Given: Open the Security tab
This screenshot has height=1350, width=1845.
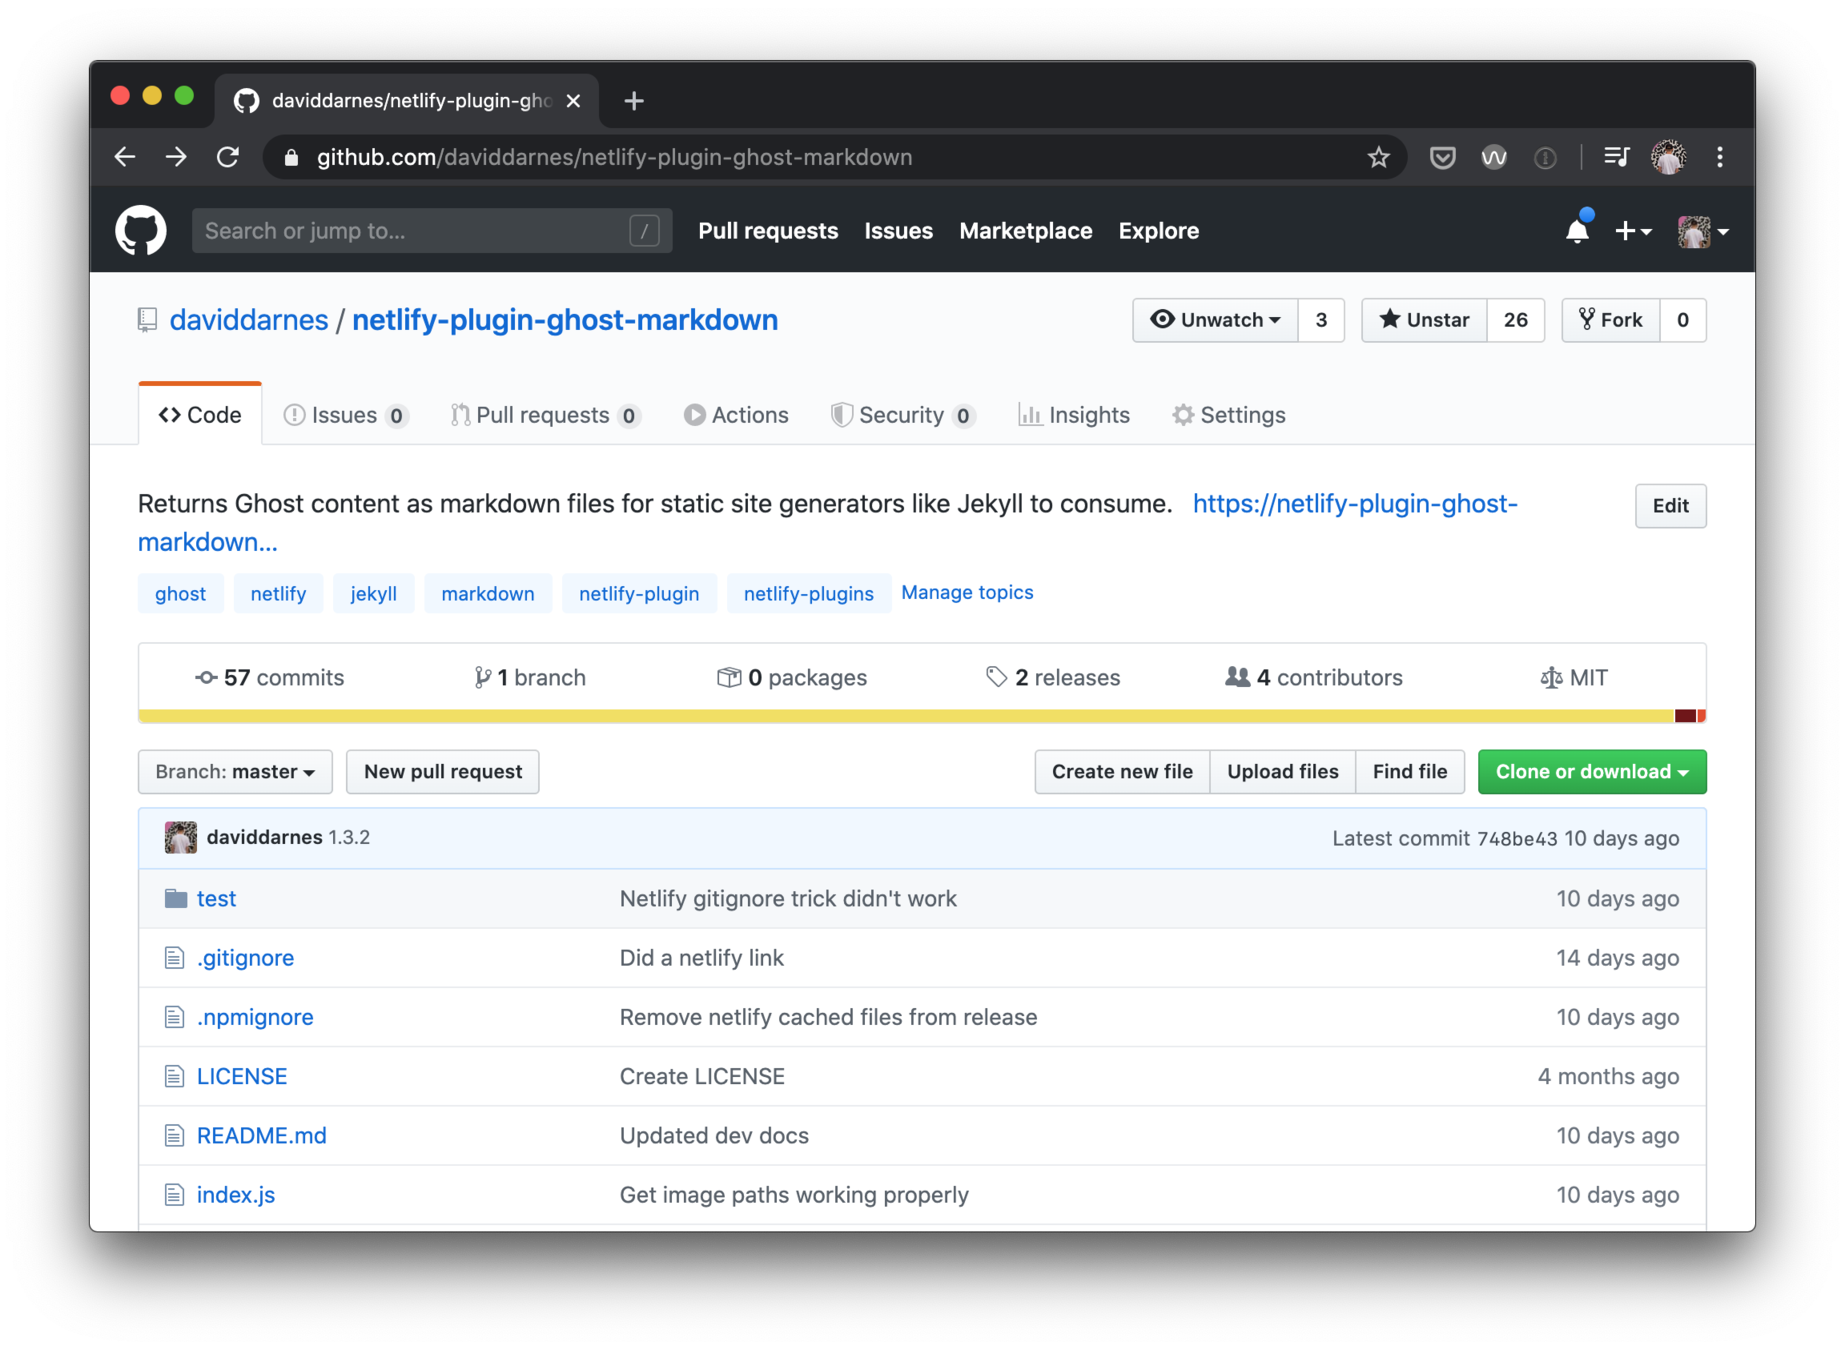Looking at the screenshot, I should [x=902, y=415].
